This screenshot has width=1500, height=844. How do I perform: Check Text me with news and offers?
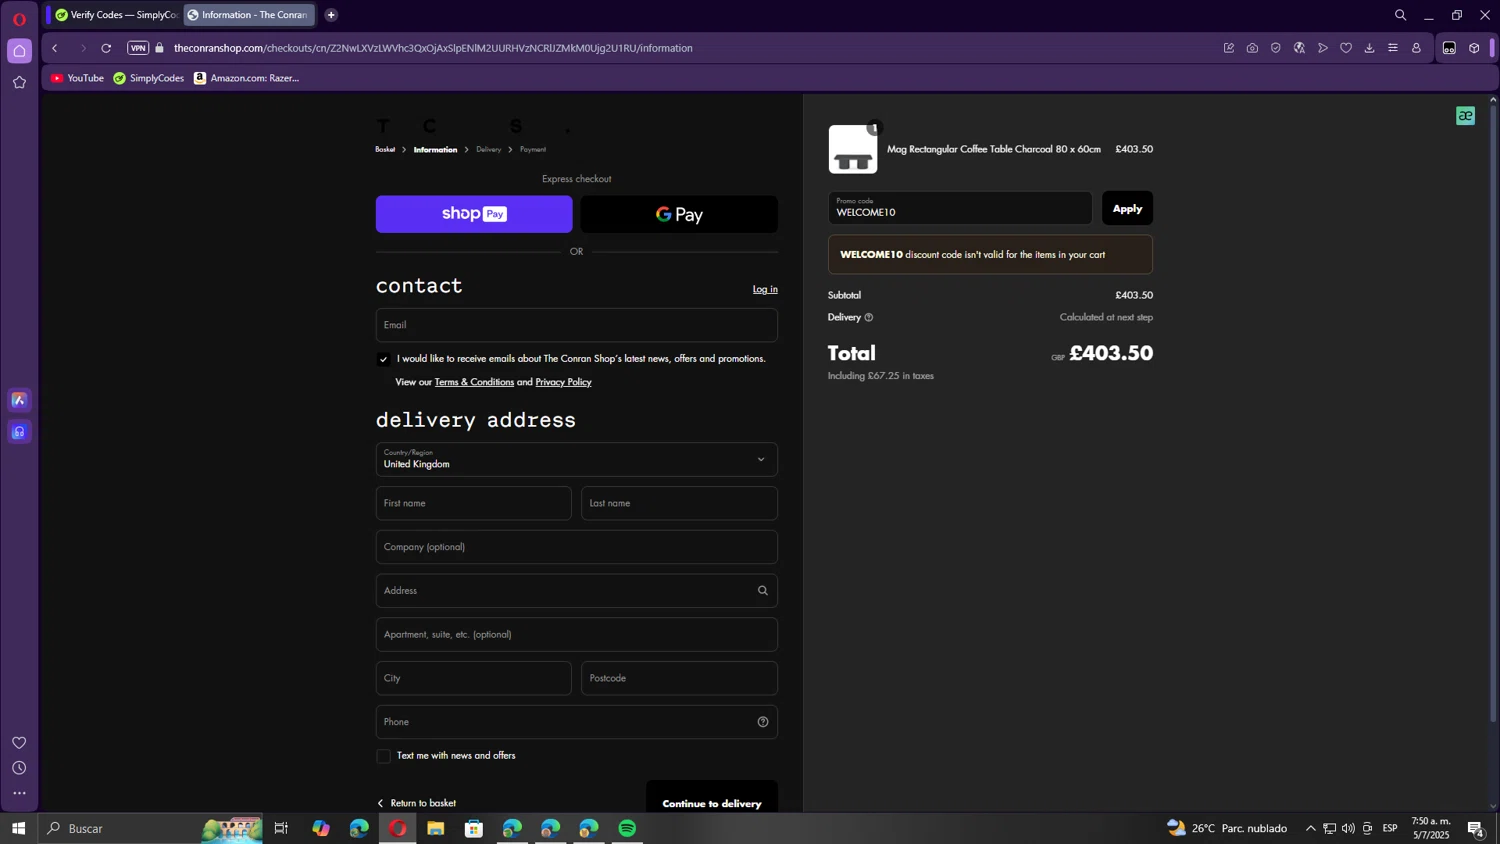pyautogui.click(x=383, y=756)
